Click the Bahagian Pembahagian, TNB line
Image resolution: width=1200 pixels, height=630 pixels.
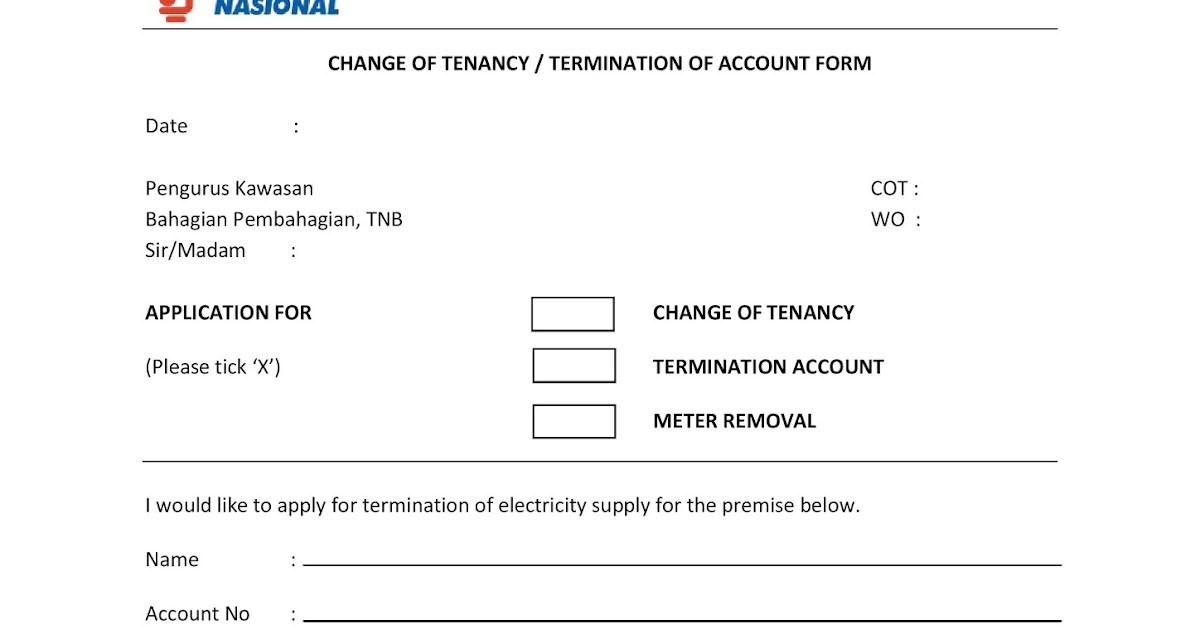tap(274, 219)
